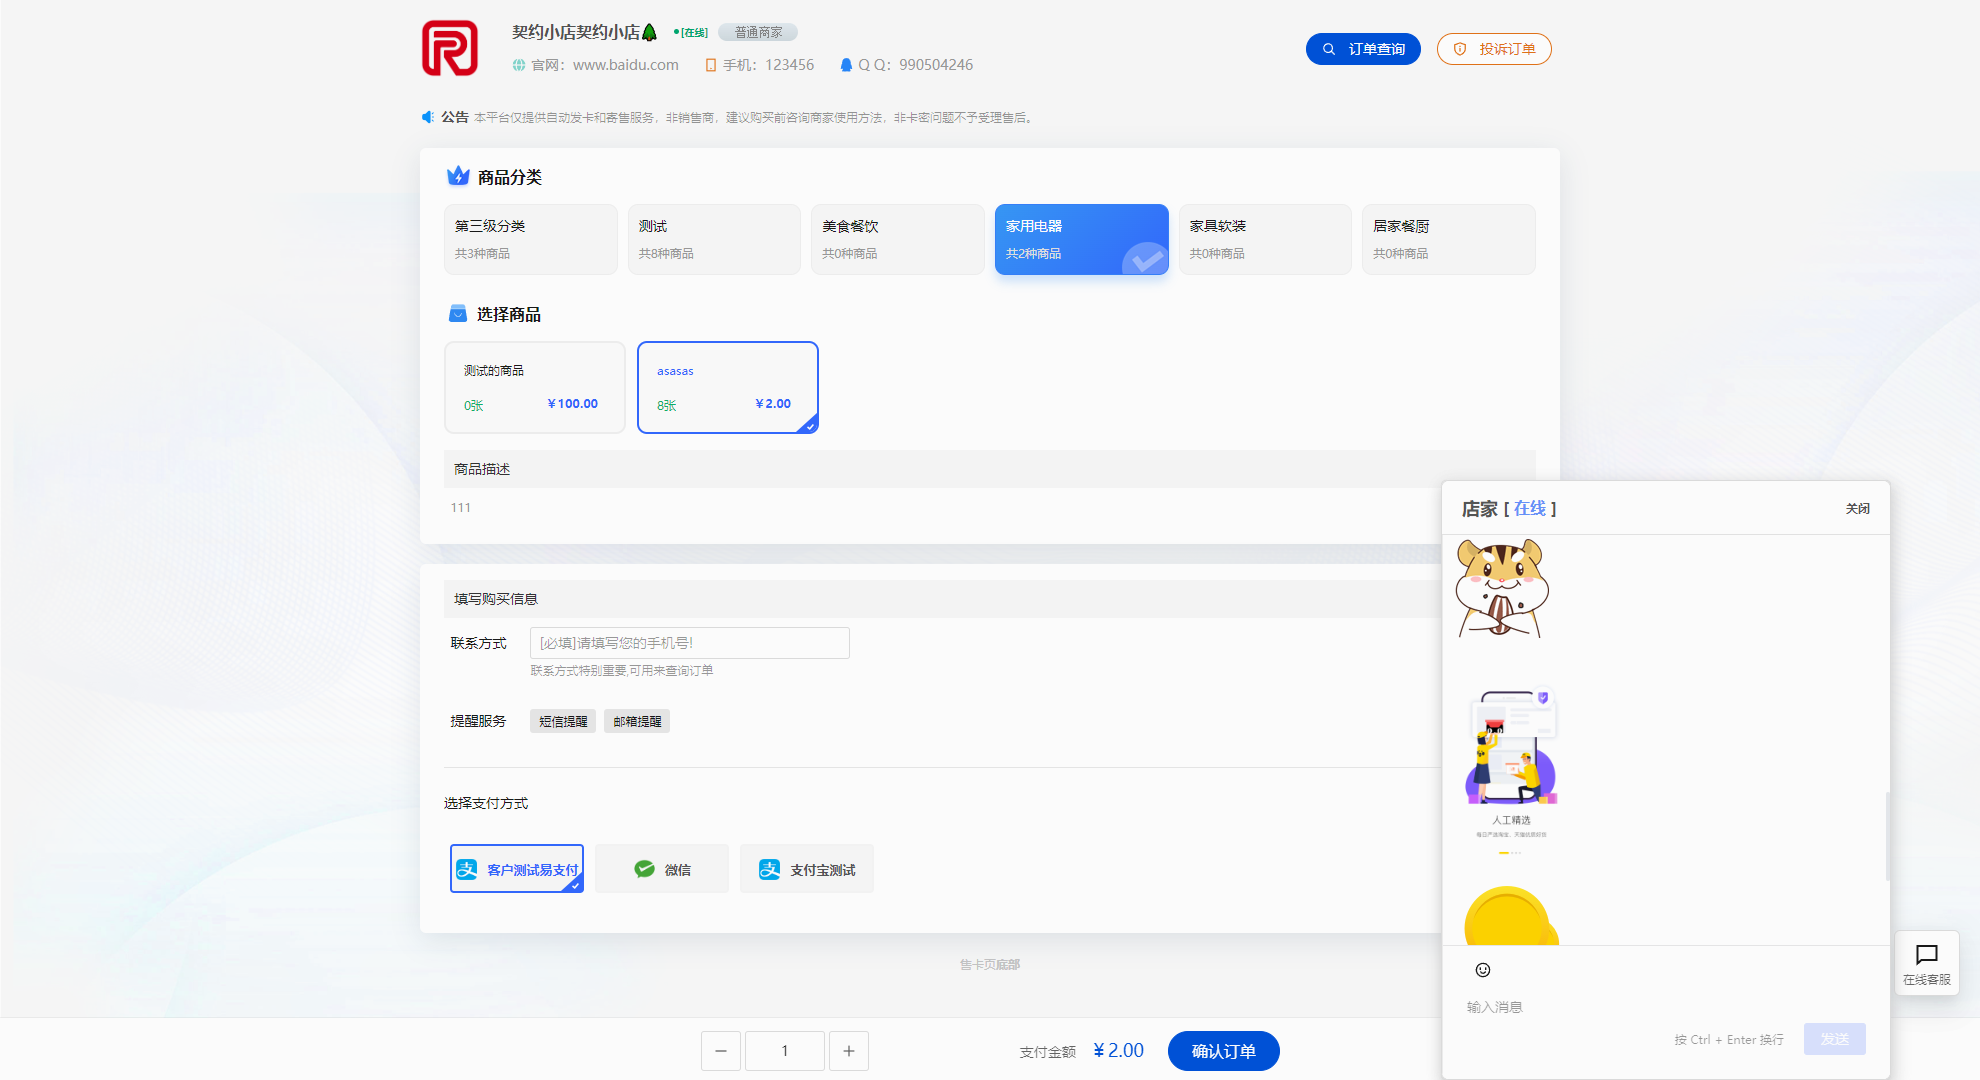Viewport: 1980px width, 1080px height.
Task: Click 确认订单 to confirm order
Action: point(1223,1051)
